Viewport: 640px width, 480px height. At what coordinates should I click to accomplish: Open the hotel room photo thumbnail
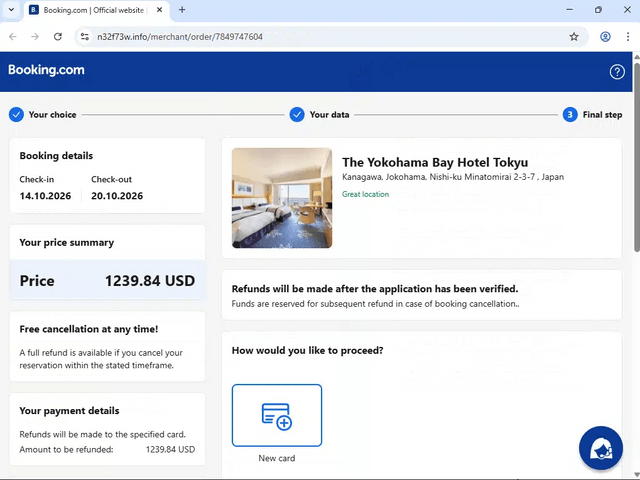(282, 198)
